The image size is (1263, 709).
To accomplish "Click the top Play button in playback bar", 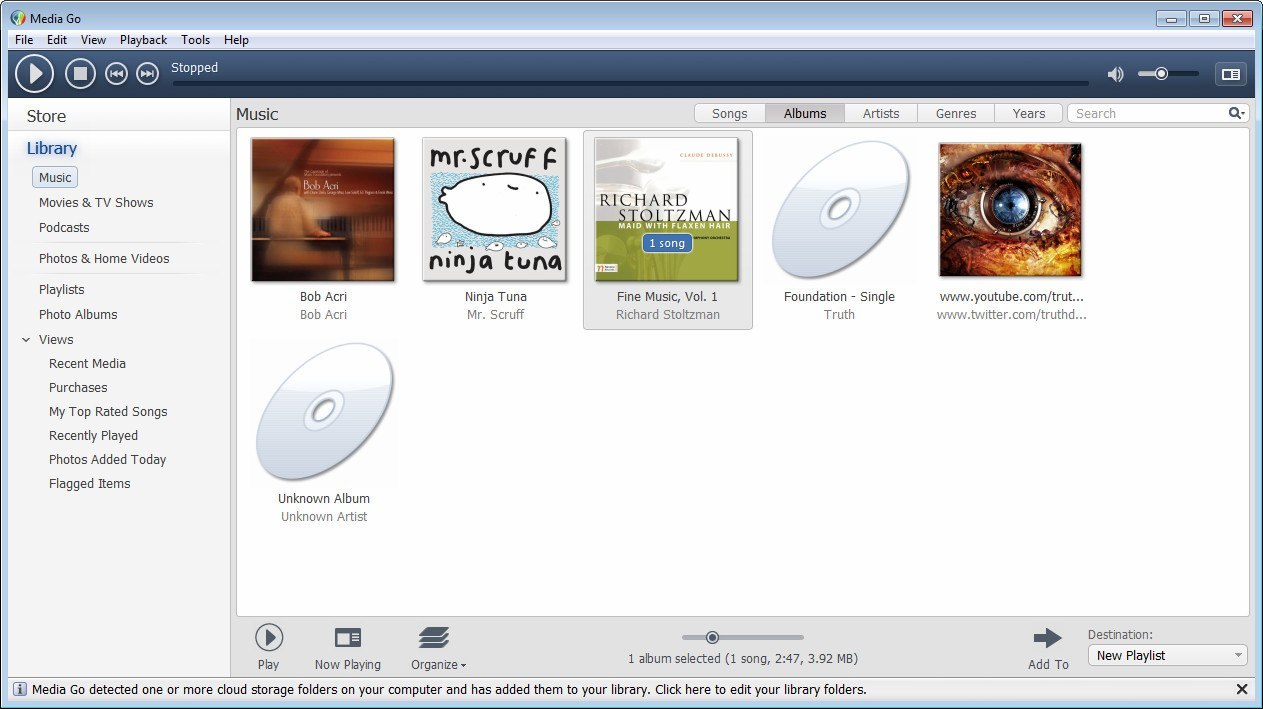I will 34,73.
